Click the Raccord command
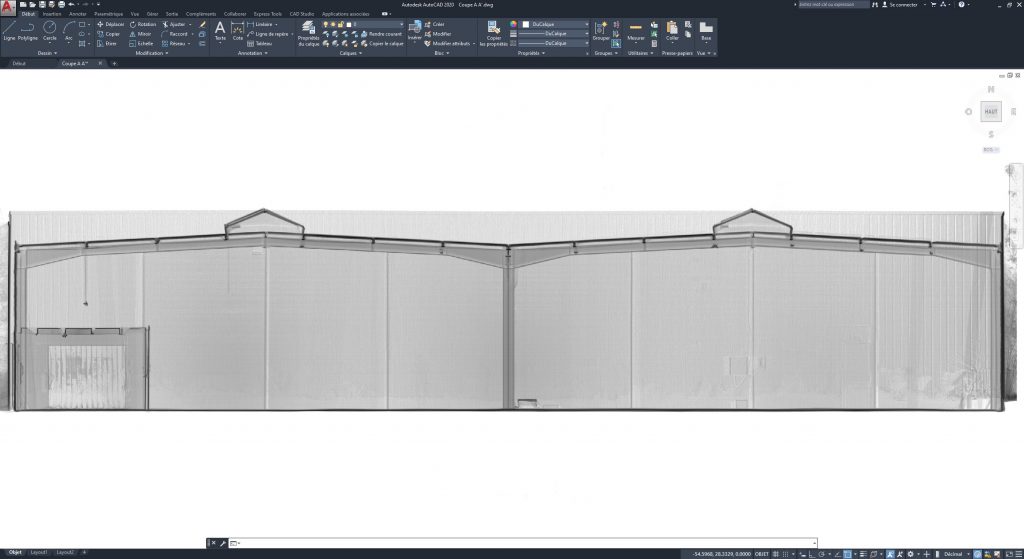This screenshot has height=559, width=1024. [x=174, y=34]
